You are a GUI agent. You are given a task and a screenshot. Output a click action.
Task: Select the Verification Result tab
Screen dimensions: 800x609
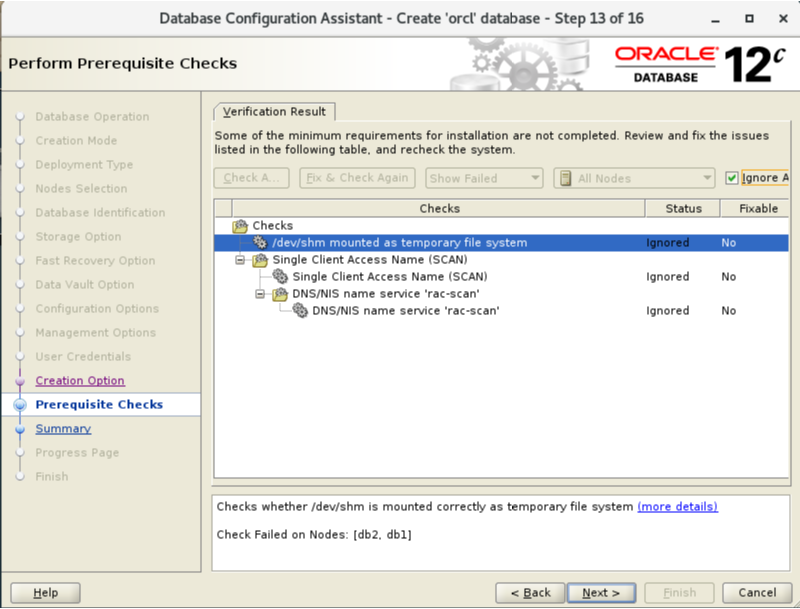pyautogui.click(x=274, y=111)
